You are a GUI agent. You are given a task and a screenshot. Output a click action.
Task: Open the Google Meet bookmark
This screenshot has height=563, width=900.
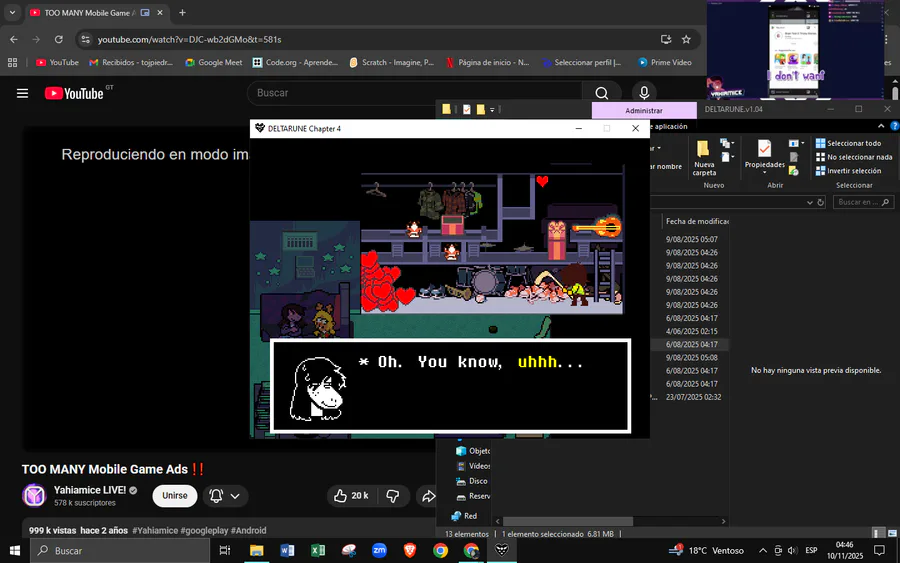(214, 63)
